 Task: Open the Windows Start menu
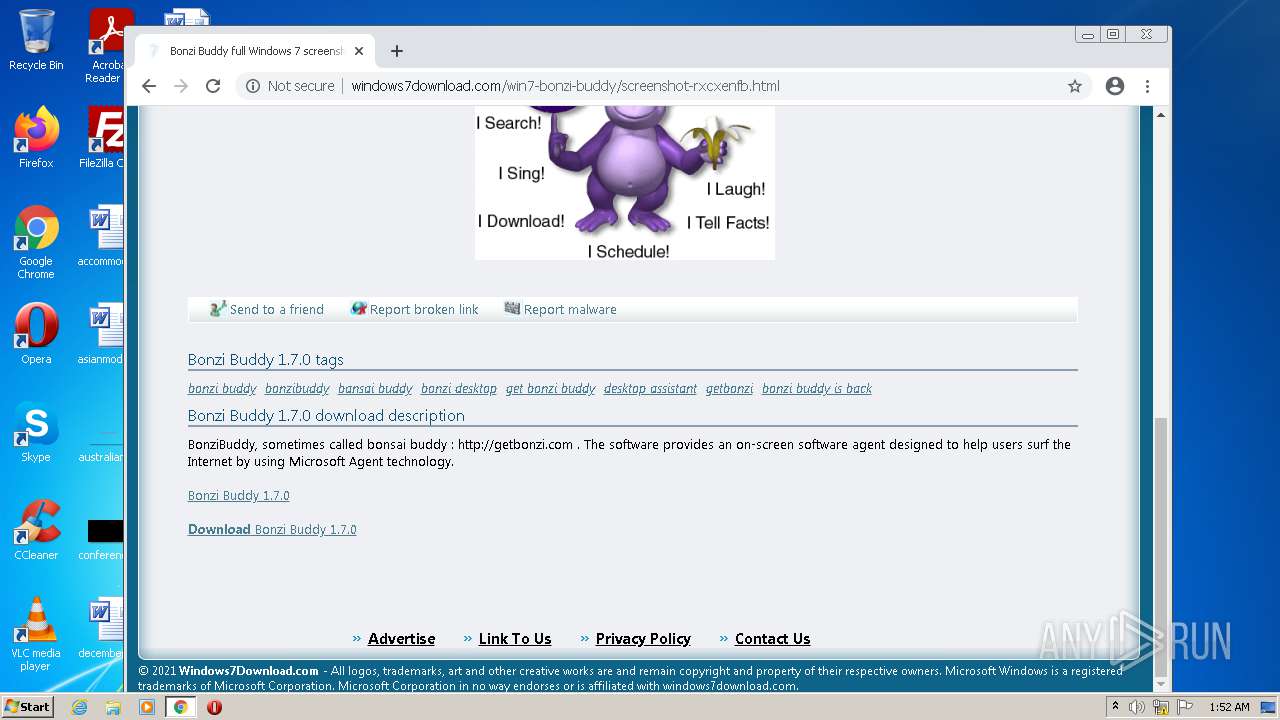click(28, 706)
